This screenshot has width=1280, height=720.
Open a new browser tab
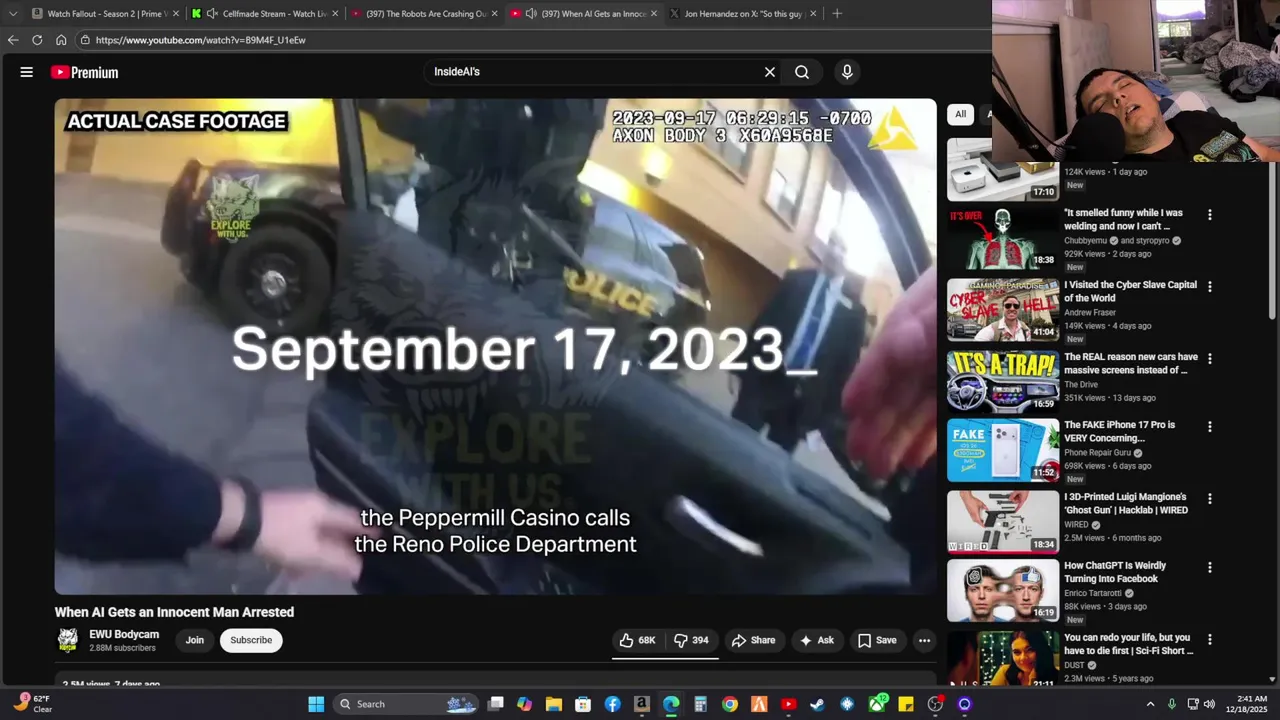(x=837, y=13)
